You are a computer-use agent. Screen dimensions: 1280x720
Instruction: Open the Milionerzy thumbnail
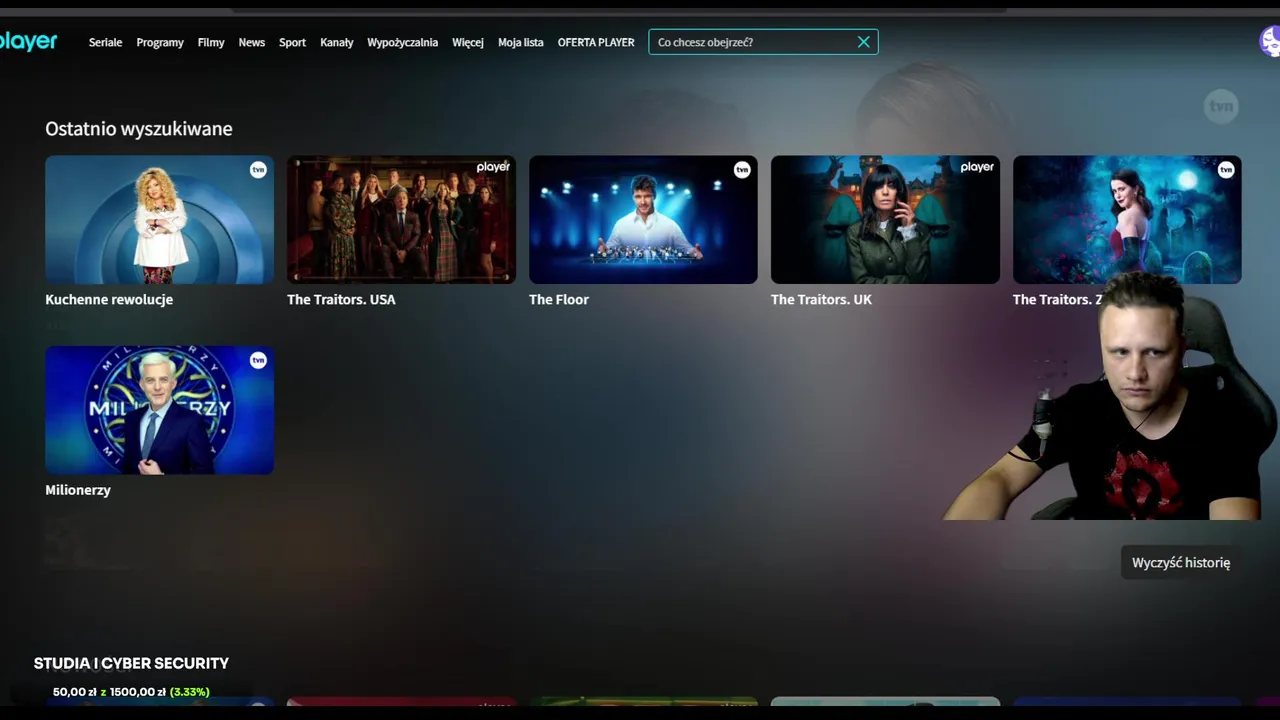159,410
